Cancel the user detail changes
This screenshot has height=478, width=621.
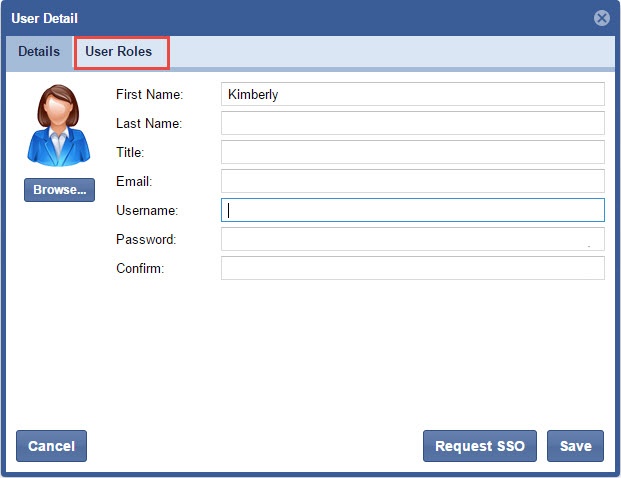tap(52, 446)
